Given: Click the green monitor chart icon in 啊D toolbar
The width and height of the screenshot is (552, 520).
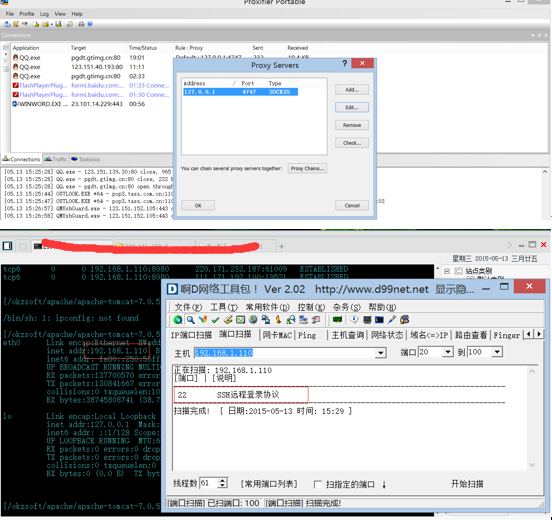Looking at the screenshot, I should coord(240,320).
